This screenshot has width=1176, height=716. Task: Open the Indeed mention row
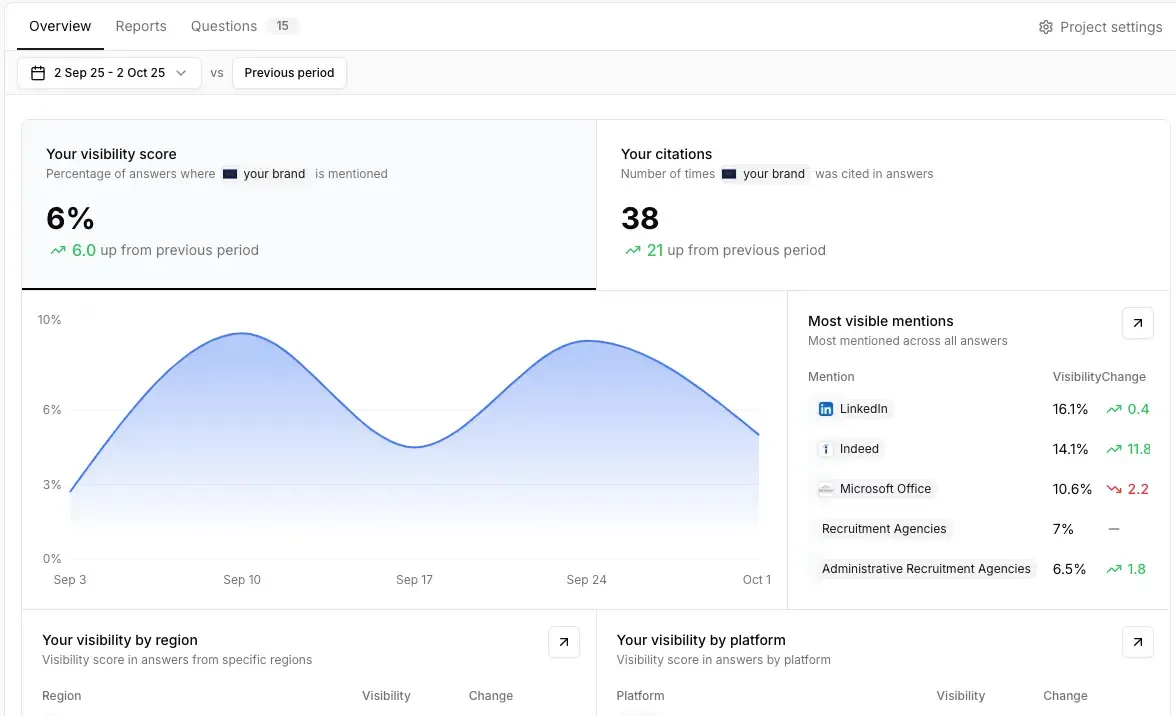pyautogui.click(x=979, y=449)
